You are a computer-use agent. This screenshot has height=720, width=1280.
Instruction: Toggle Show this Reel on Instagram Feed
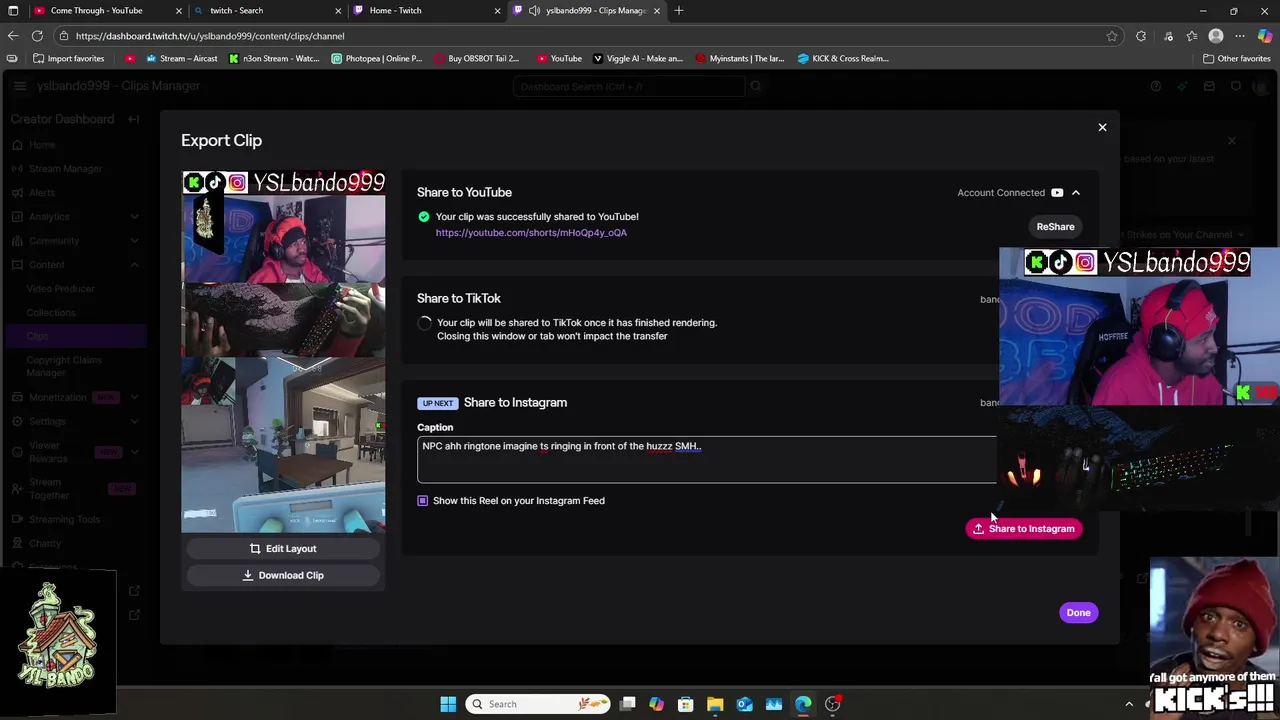tap(422, 501)
